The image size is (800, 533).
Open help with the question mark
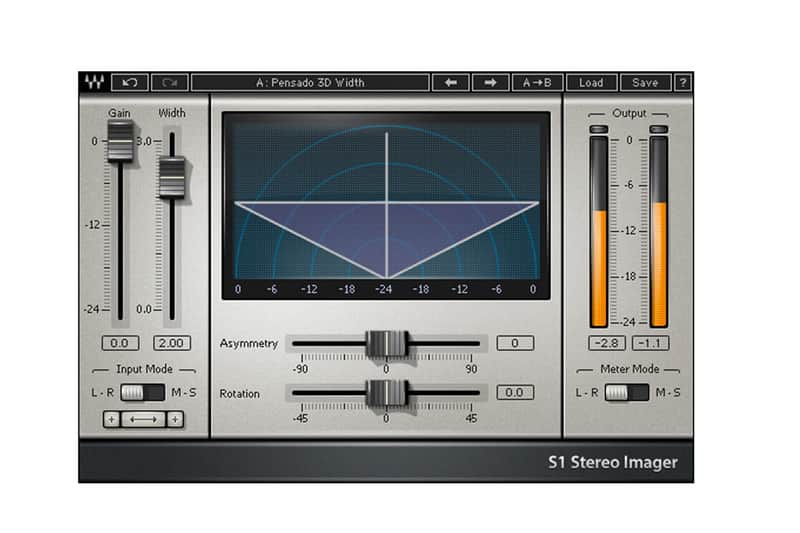683,83
